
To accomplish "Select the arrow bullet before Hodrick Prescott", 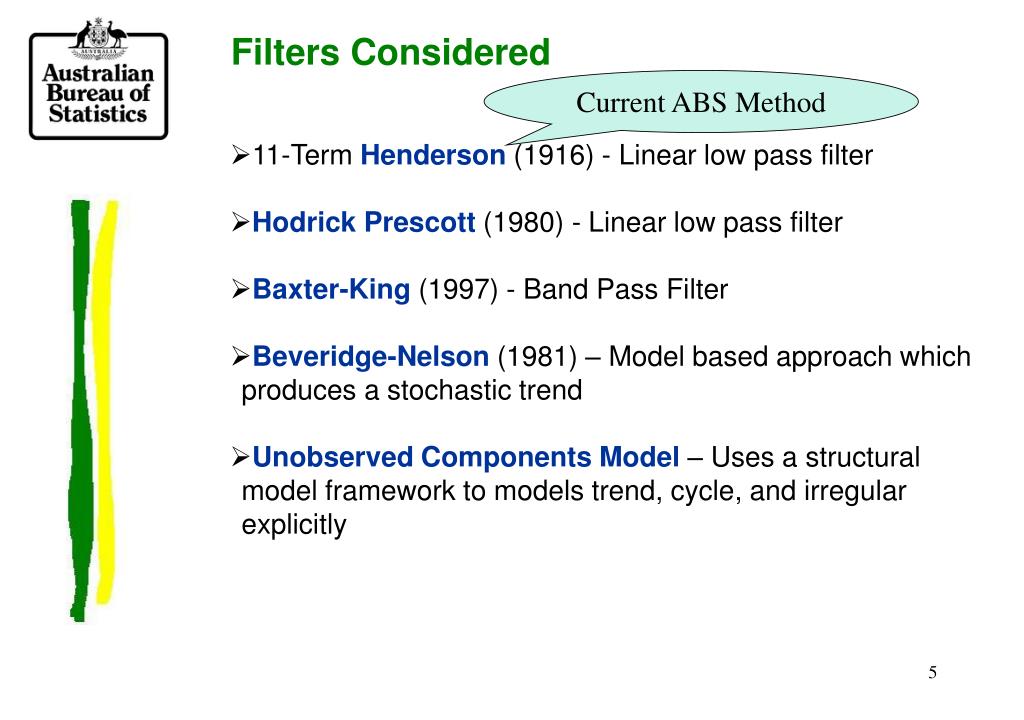I will (x=240, y=222).
